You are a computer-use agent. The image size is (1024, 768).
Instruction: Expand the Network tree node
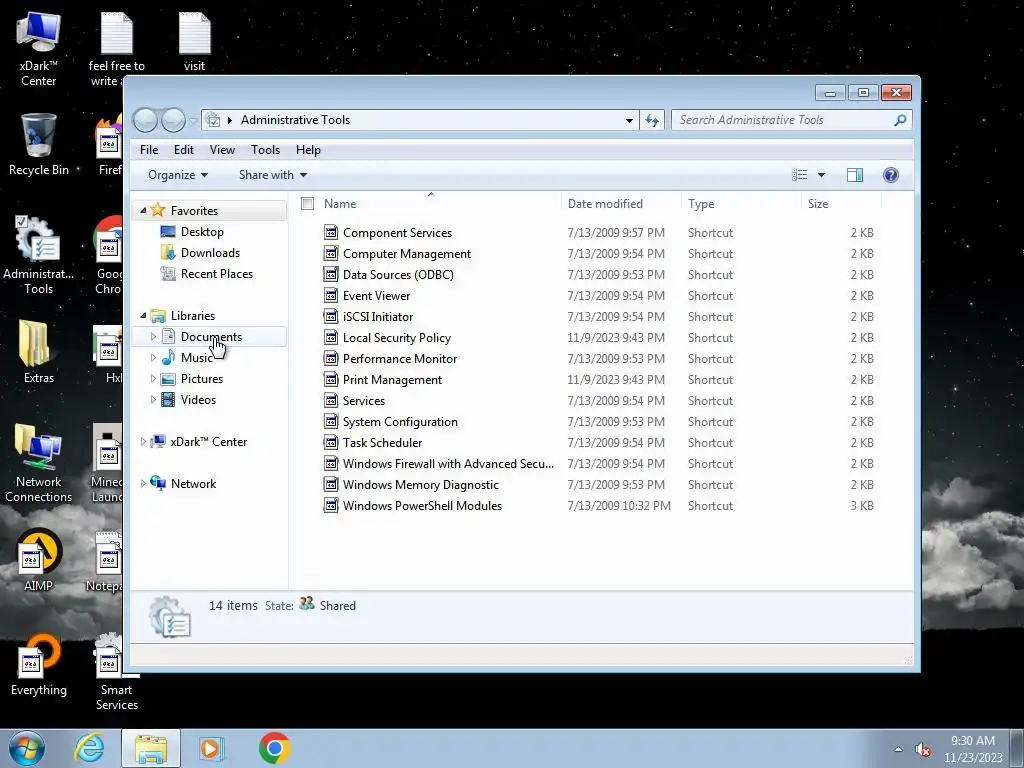point(143,483)
